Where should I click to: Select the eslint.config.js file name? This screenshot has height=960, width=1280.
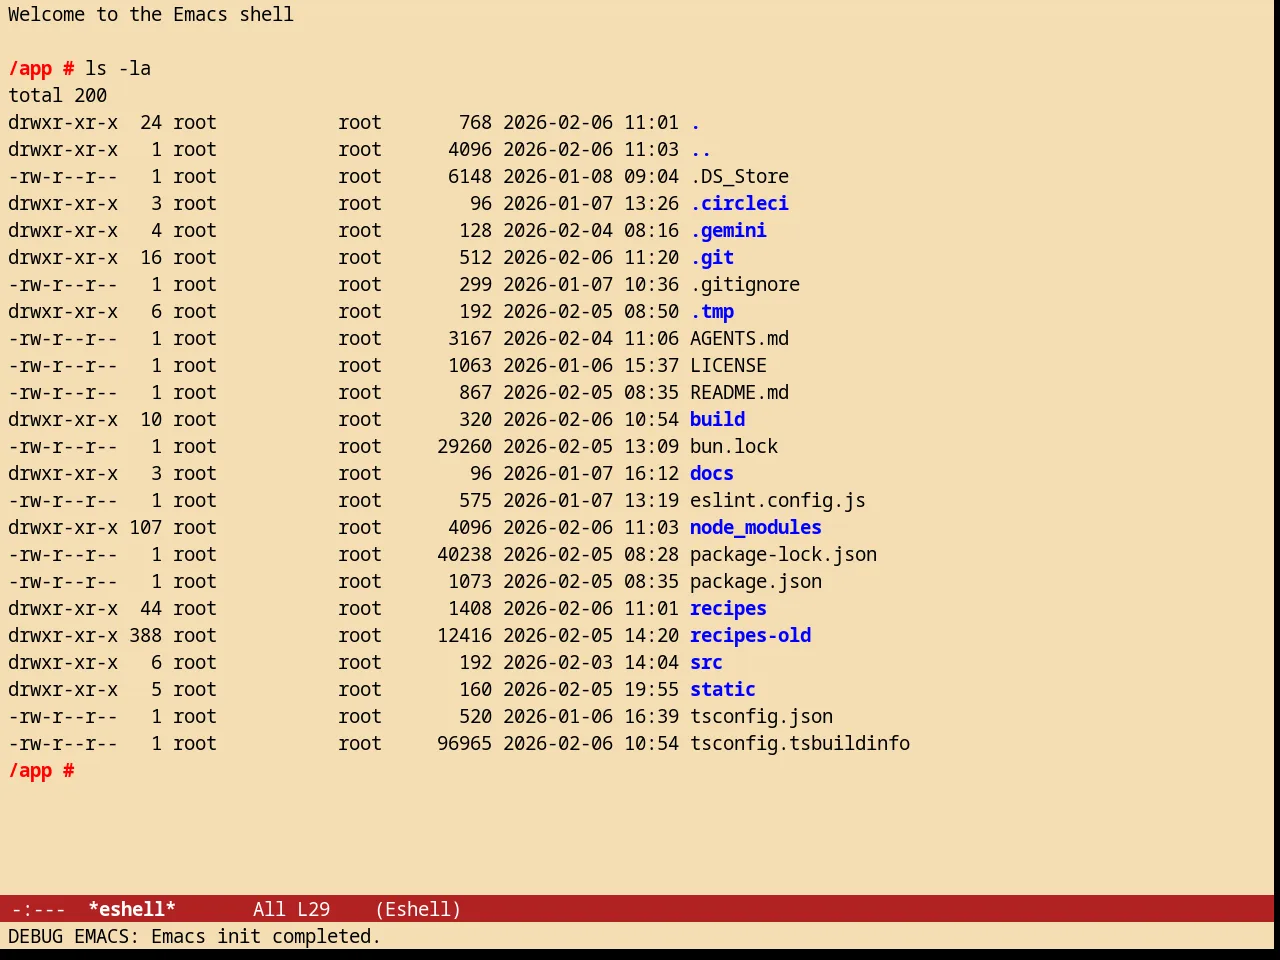pyautogui.click(x=778, y=501)
